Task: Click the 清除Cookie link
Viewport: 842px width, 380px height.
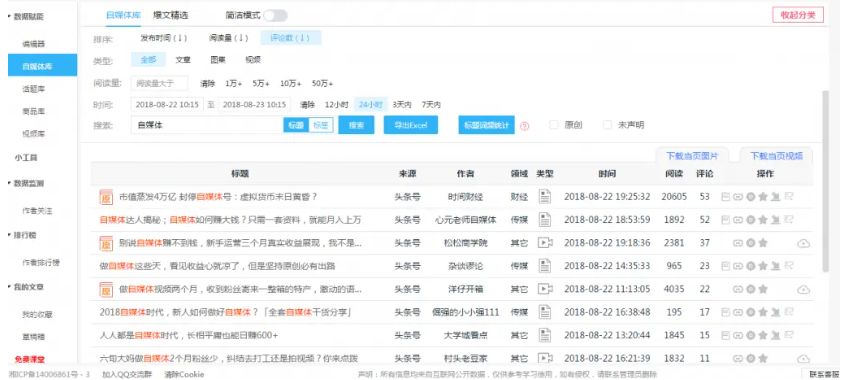Action: (184, 374)
